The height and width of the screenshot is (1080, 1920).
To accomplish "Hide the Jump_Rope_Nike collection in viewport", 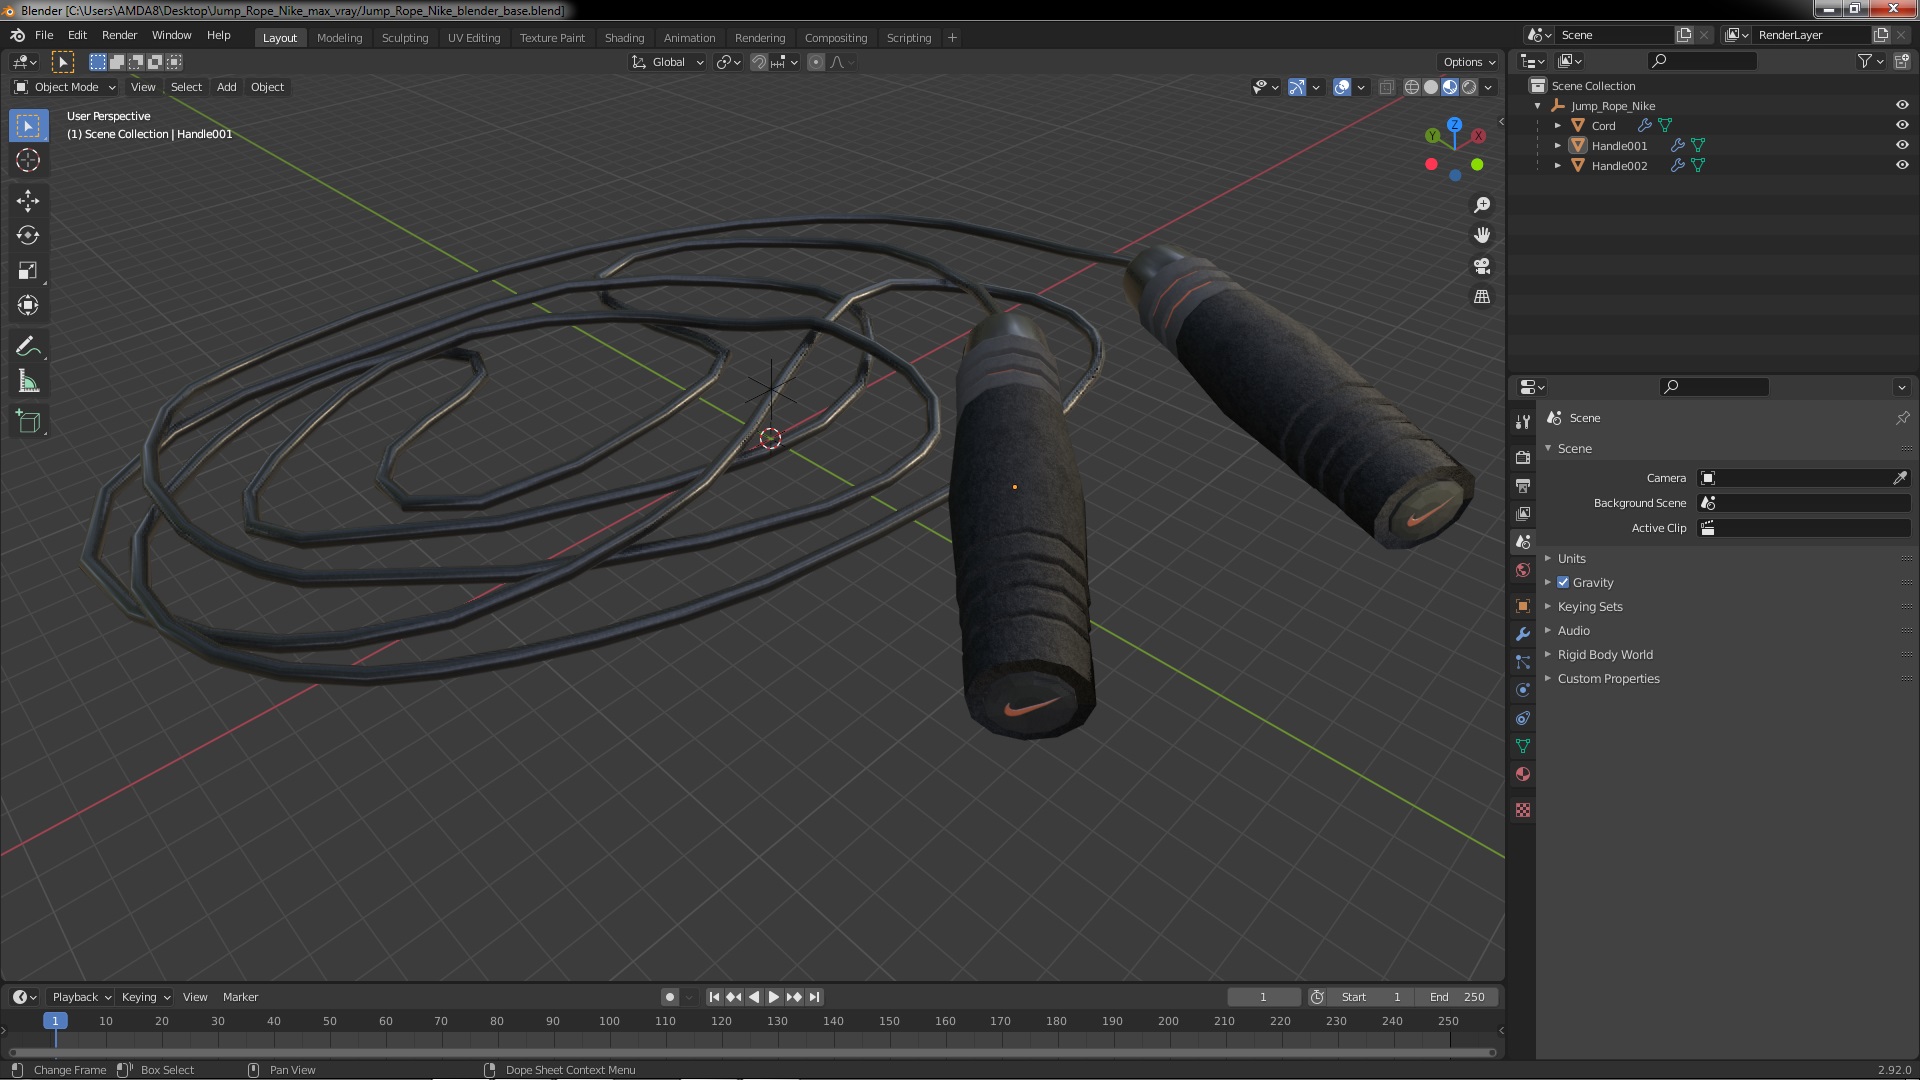I will click(1901, 105).
